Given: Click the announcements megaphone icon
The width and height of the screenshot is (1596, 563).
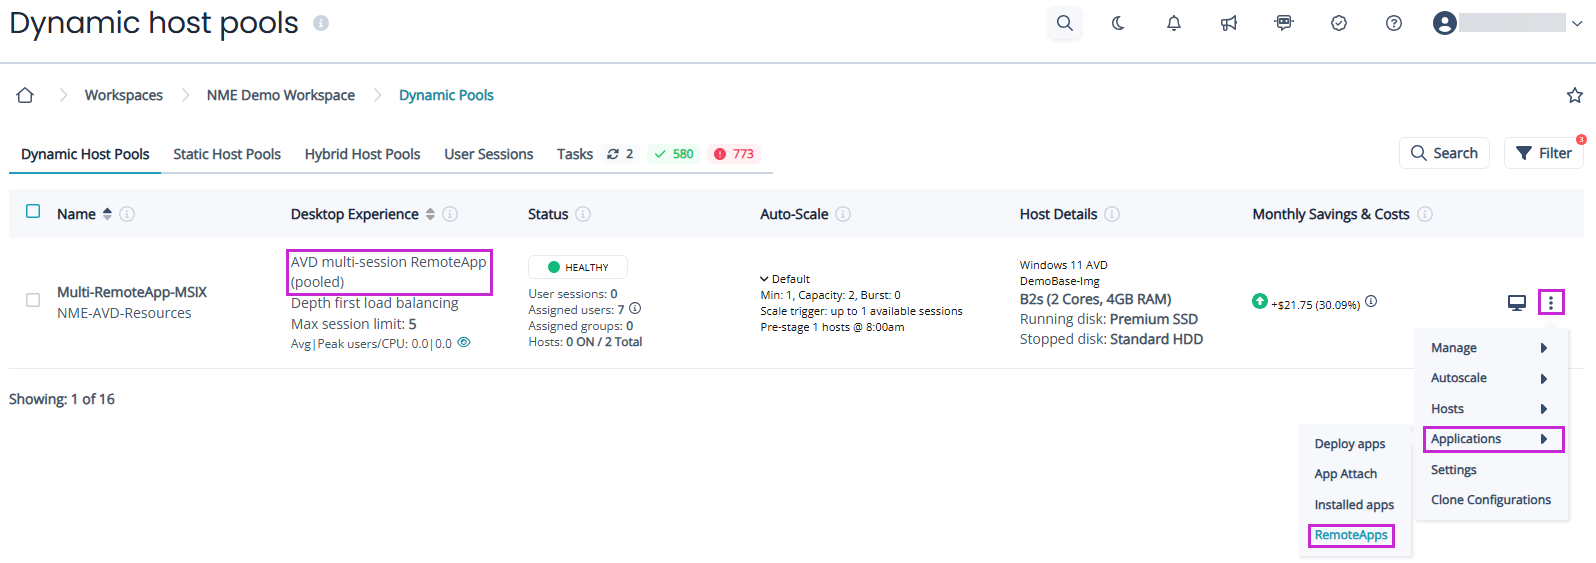Looking at the screenshot, I should (1228, 23).
